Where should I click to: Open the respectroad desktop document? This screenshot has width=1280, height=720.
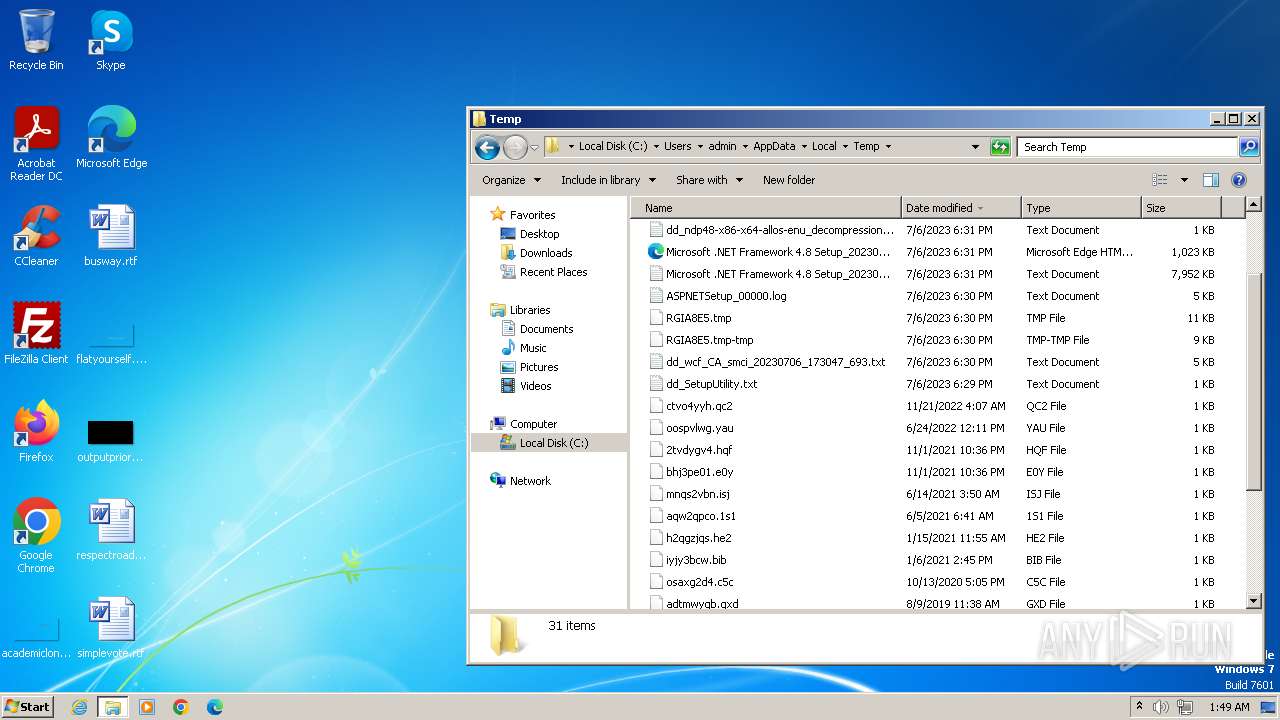click(x=111, y=530)
